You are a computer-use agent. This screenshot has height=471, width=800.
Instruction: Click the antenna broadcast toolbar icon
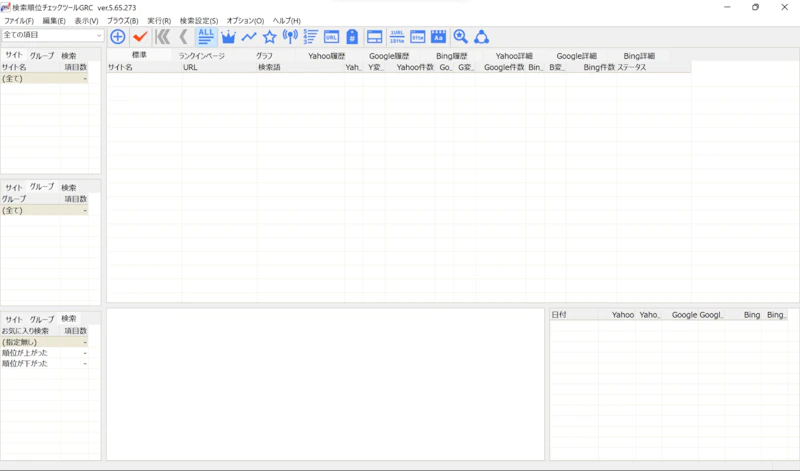[x=290, y=37]
